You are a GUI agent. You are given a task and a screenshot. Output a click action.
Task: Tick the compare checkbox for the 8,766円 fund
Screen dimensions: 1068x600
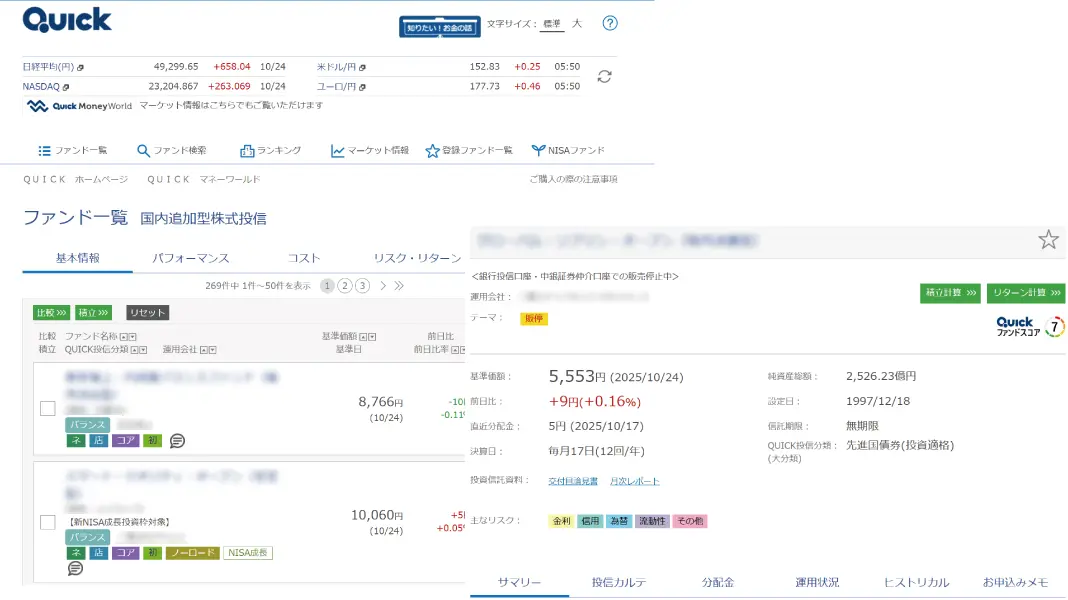tap(48, 409)
